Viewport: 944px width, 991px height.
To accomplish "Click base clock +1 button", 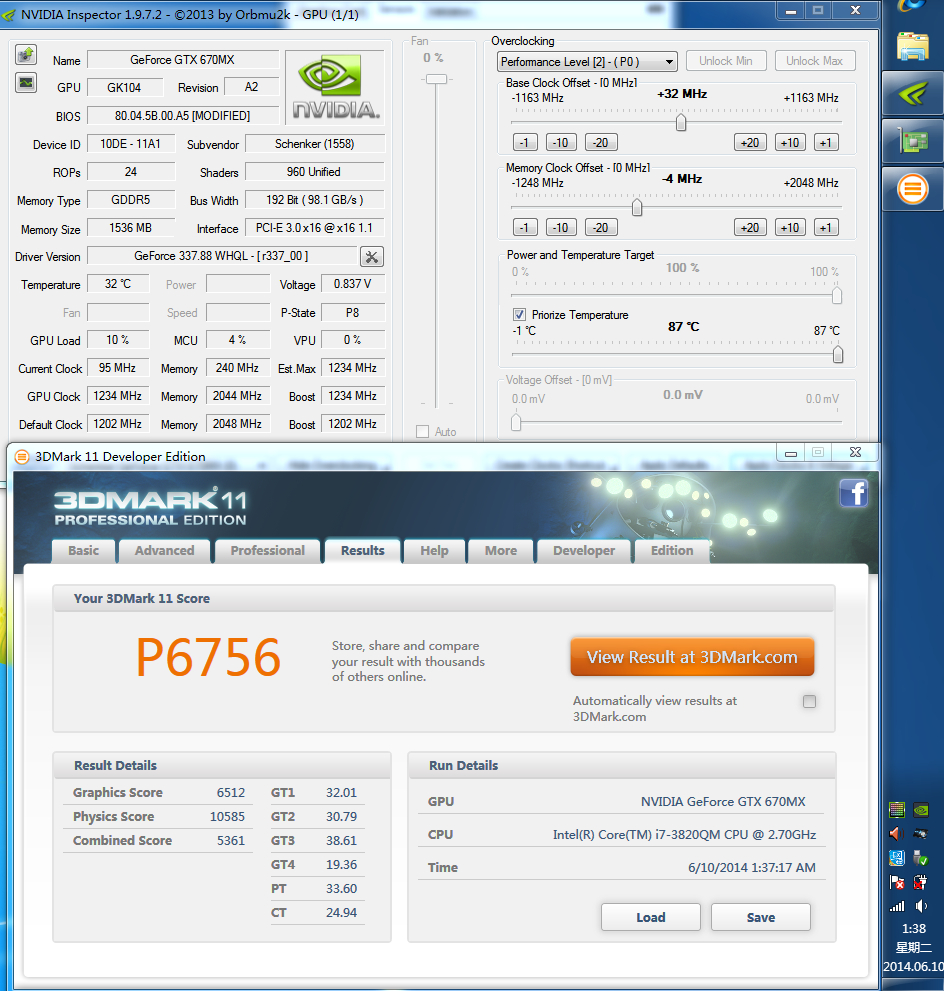I will (826, 143).
